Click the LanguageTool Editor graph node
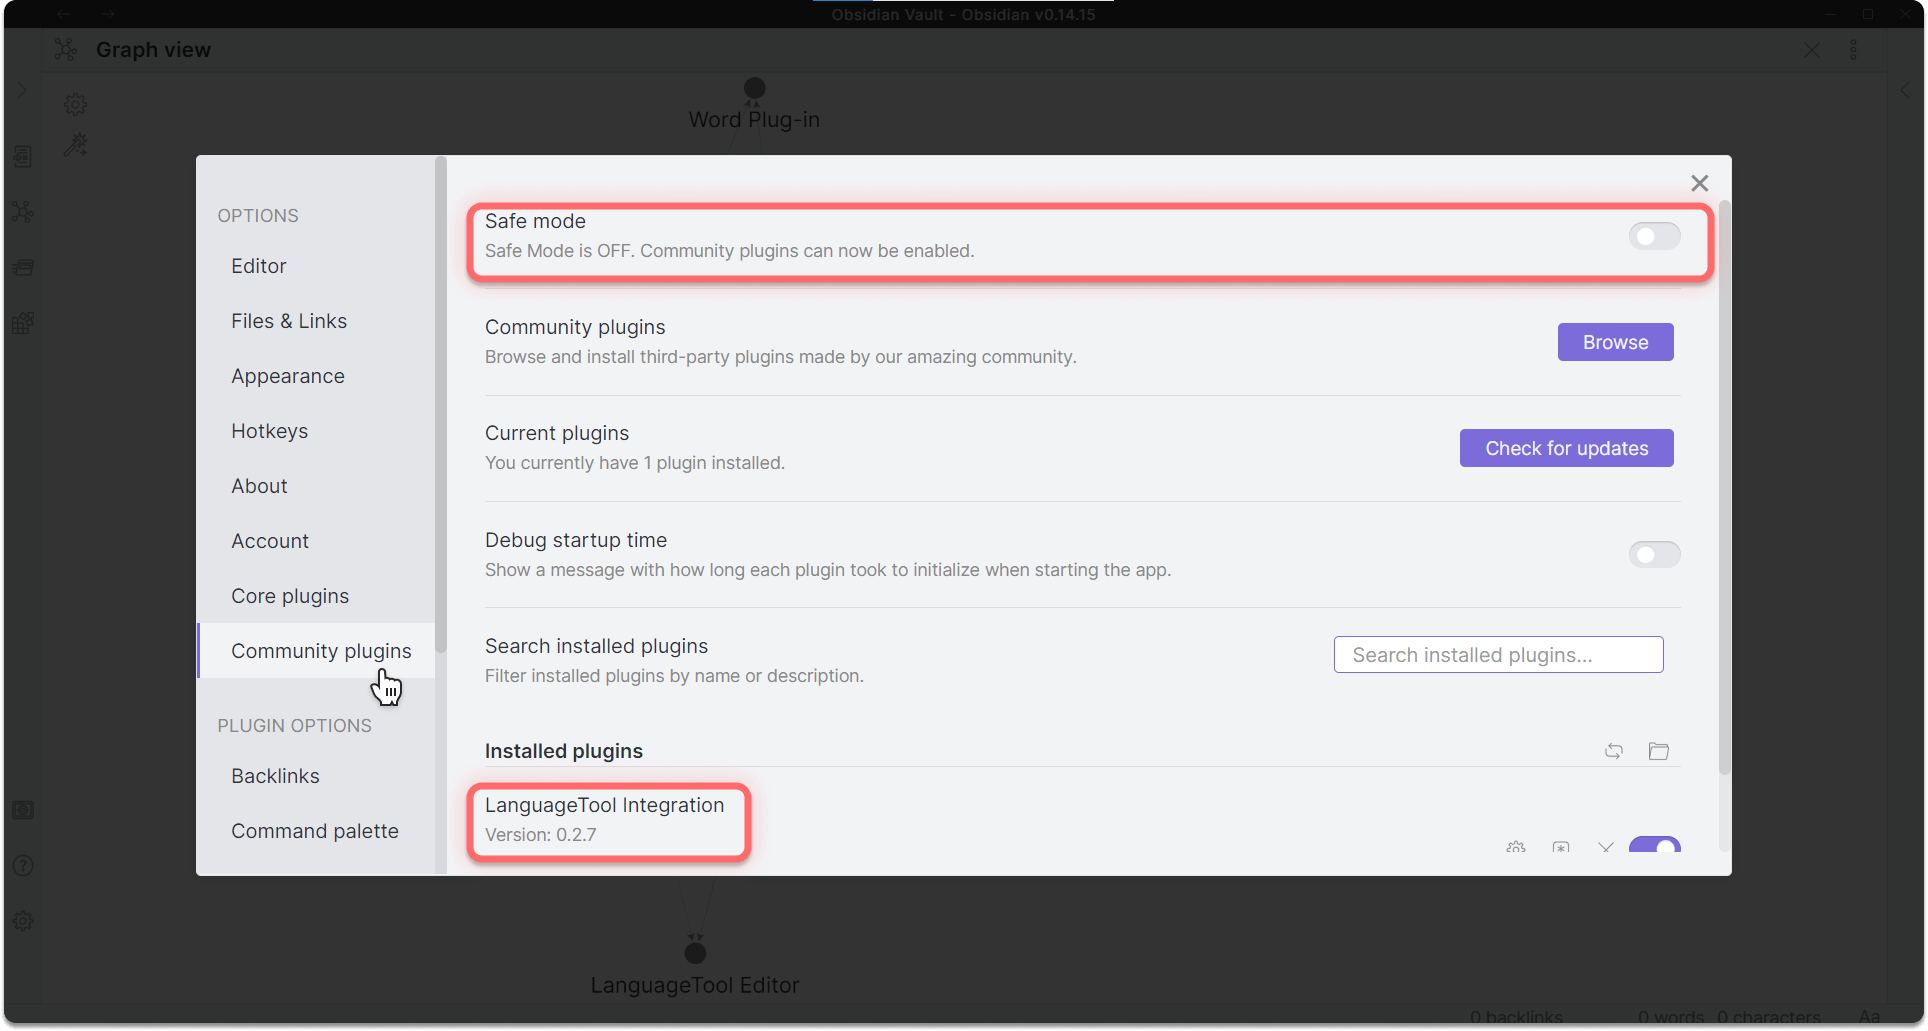The image size is (1928, 1031). point(695,953)
